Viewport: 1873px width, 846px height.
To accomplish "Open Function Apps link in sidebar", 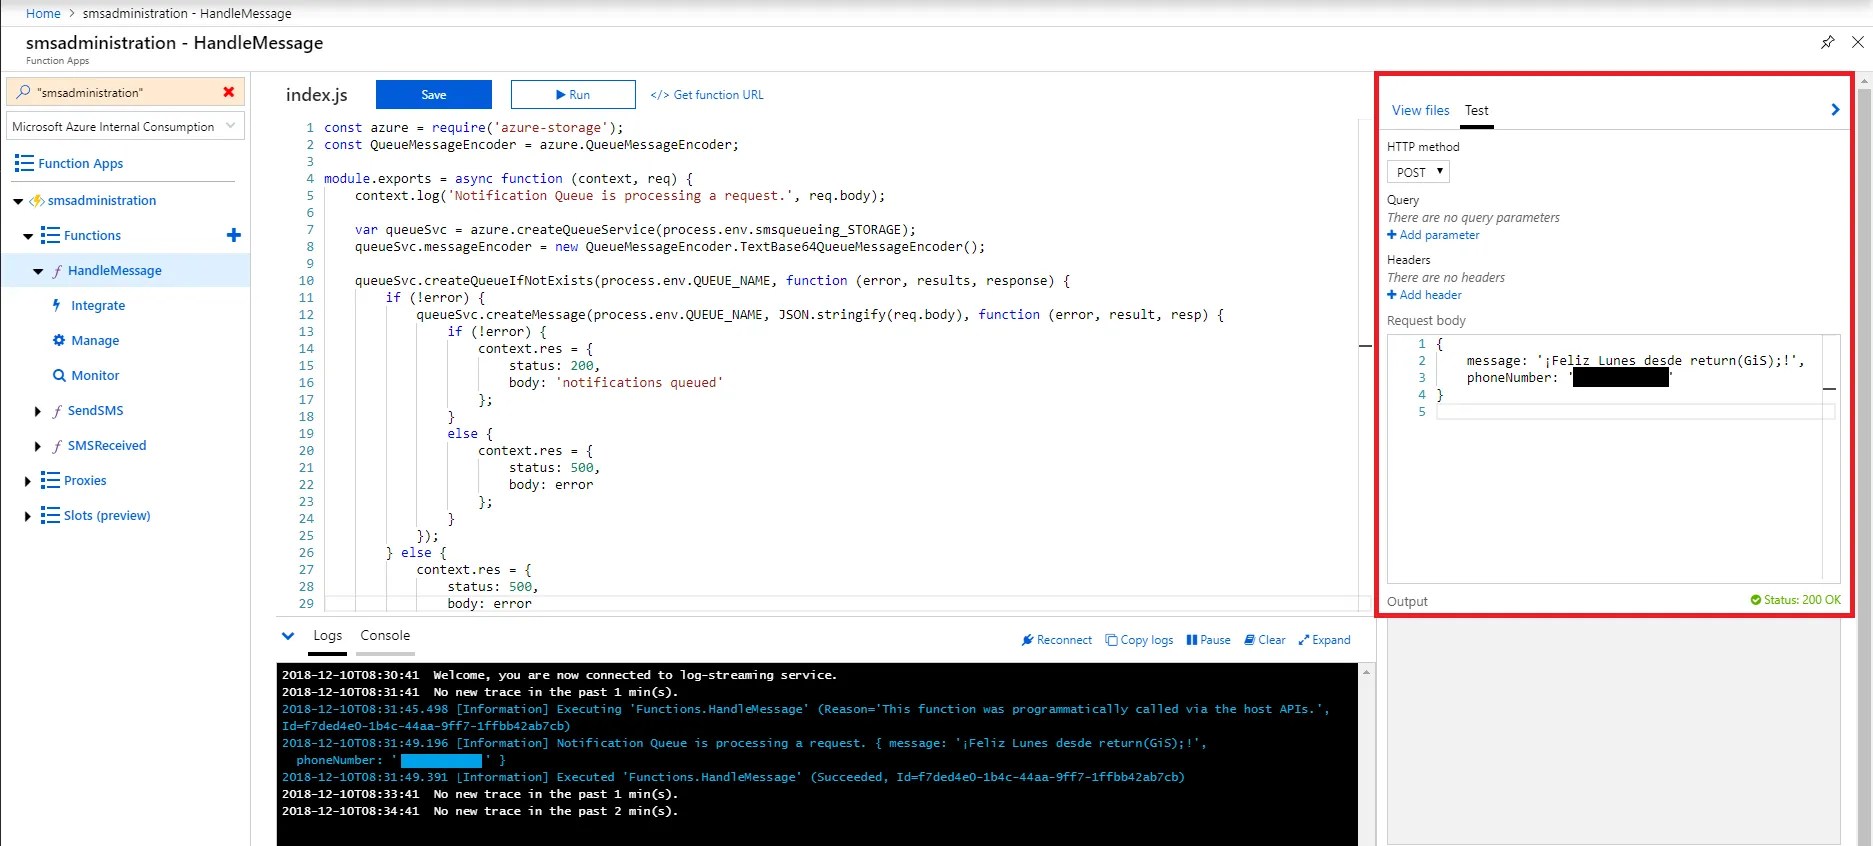I will coord(80,163).
